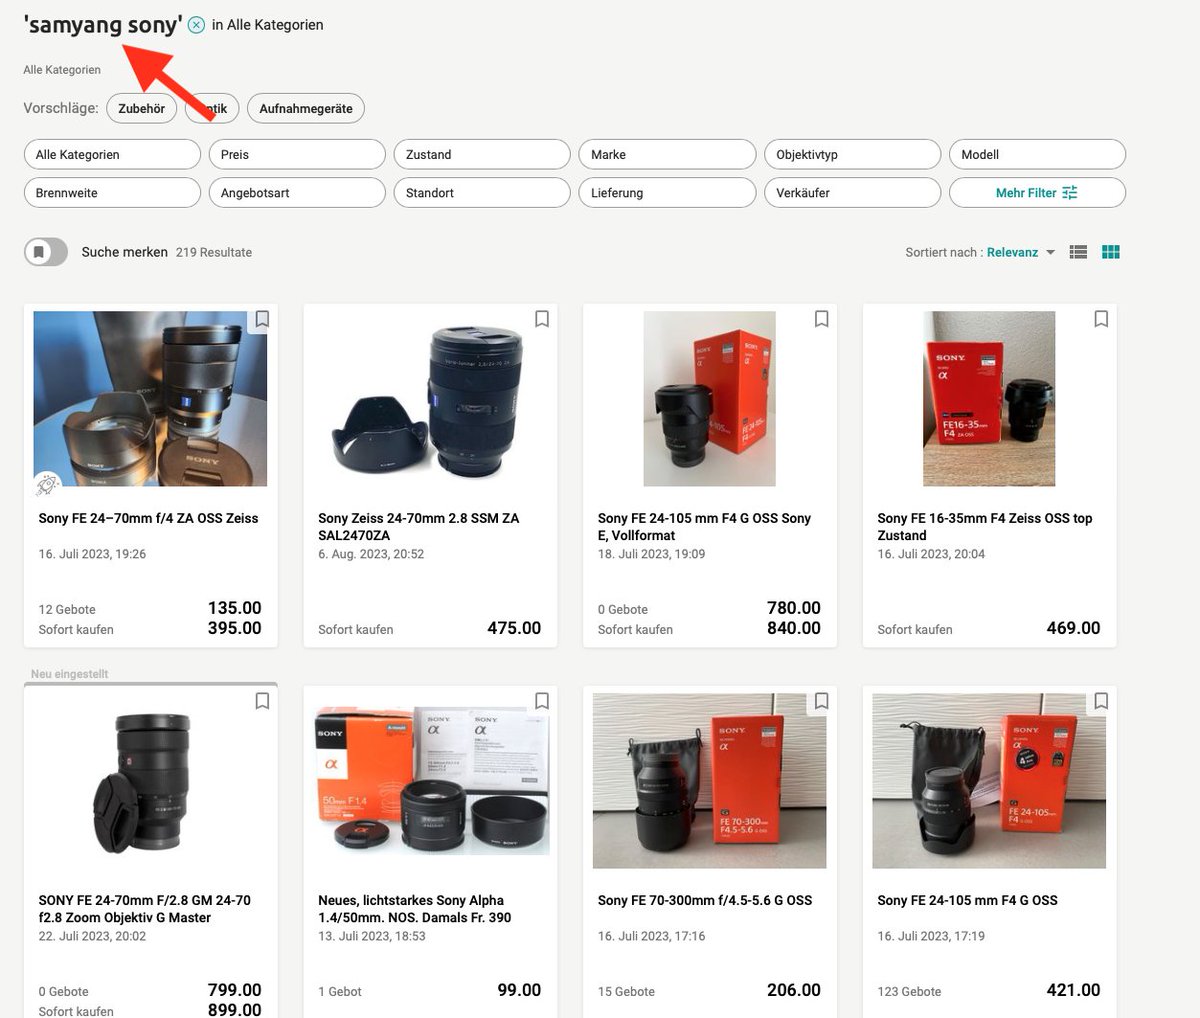Select the Zubehör suggestion chip
Image resolution: width=1200 pixels, height=1018 pixels.
(141, 108)
